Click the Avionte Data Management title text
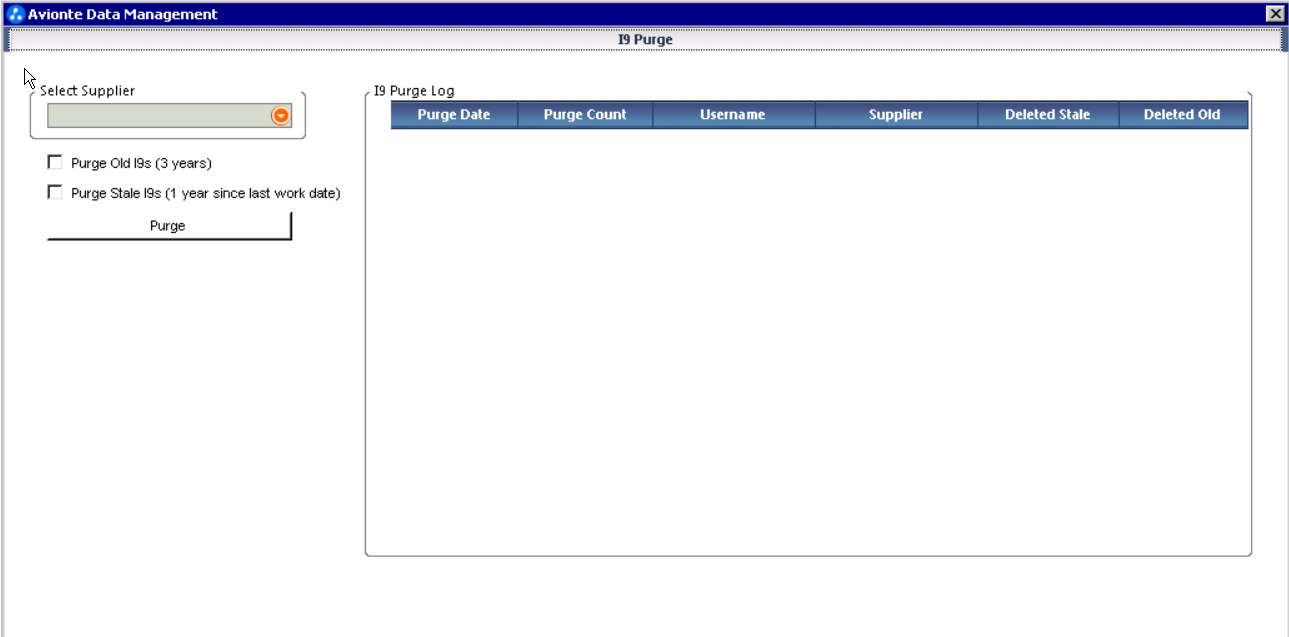The image size is (1289, 637). [122, 14]
